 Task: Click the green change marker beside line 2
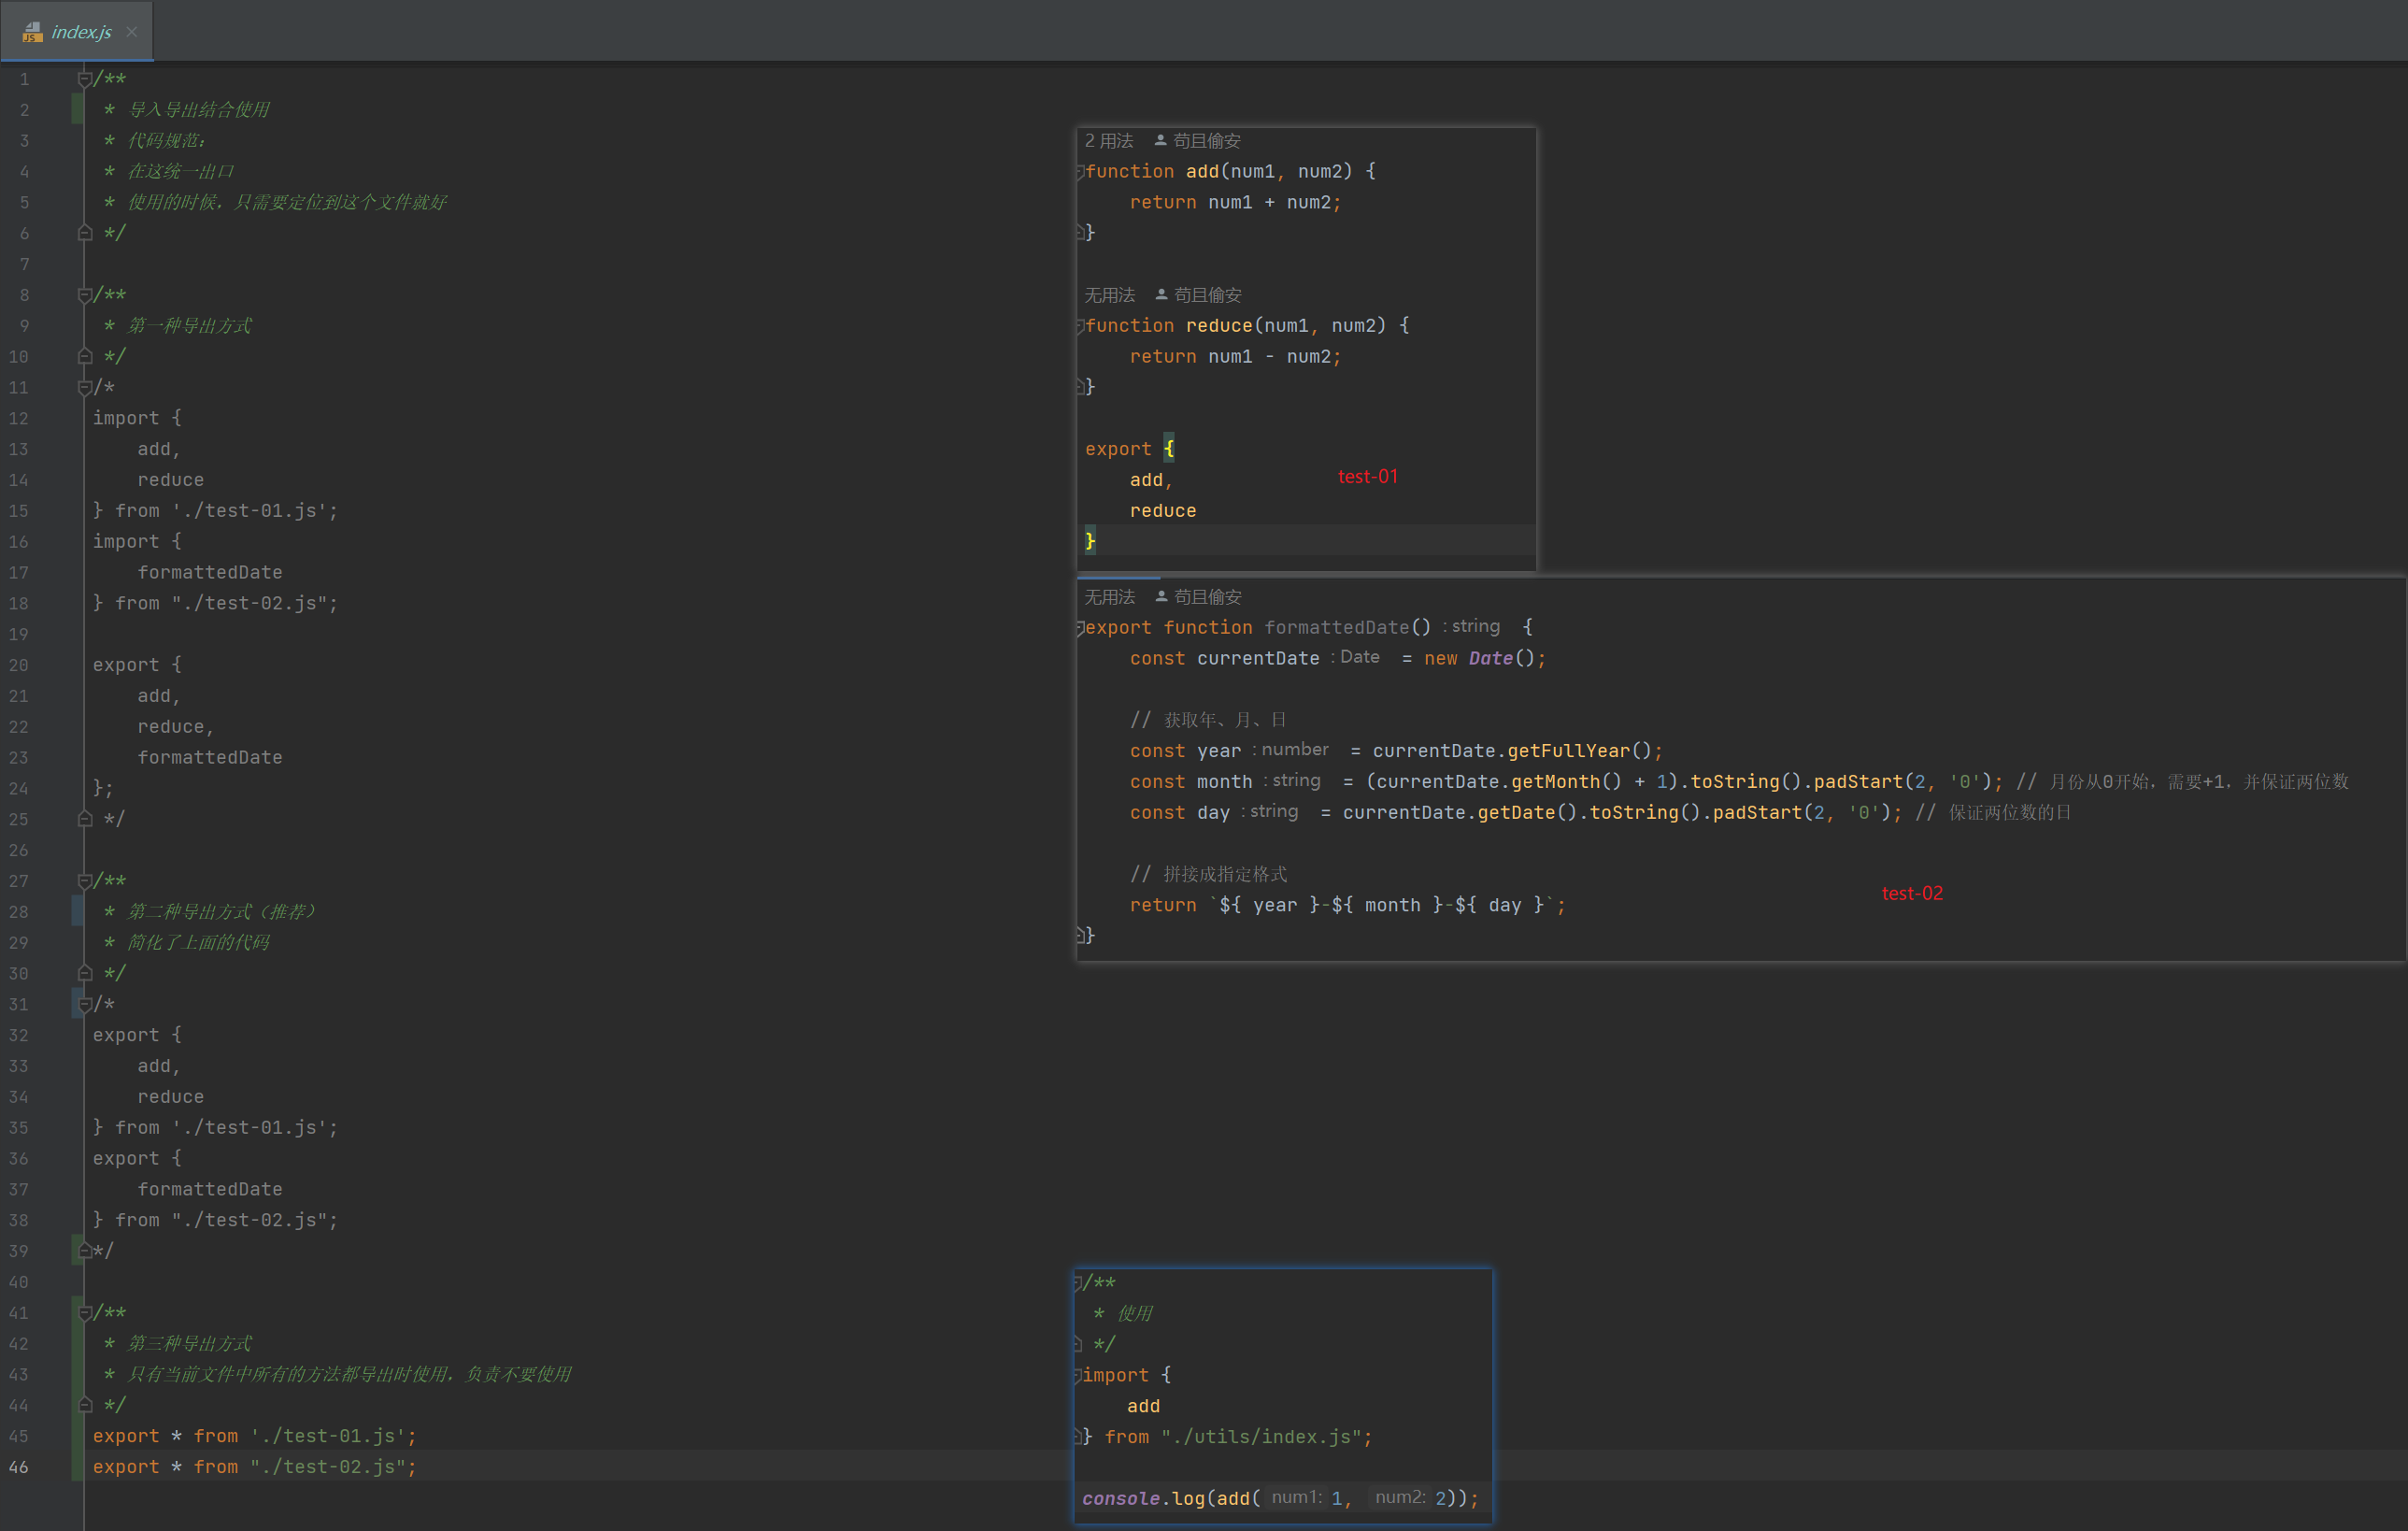[x=77, y=110]
